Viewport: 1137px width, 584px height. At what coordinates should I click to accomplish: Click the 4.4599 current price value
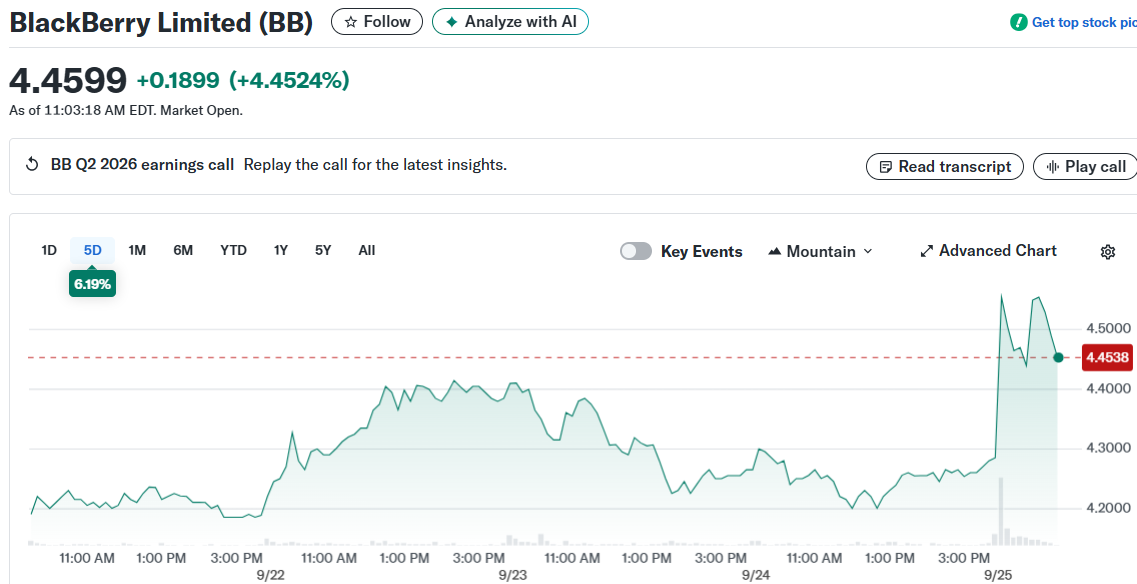pyautogui.click(x=68, y=80)
